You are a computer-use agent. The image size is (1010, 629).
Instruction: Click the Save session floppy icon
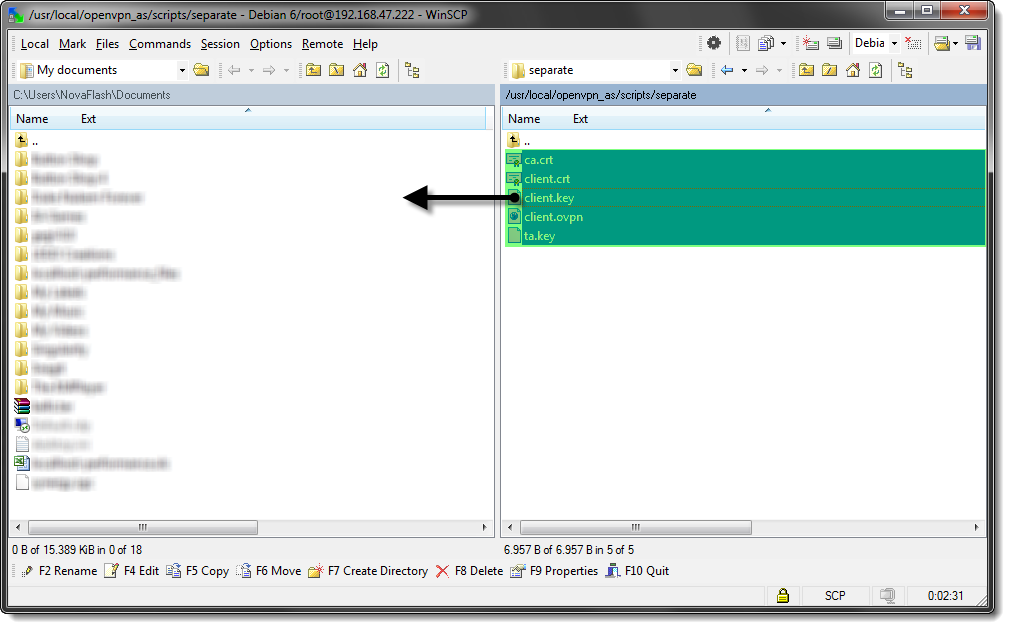(973, 43)
